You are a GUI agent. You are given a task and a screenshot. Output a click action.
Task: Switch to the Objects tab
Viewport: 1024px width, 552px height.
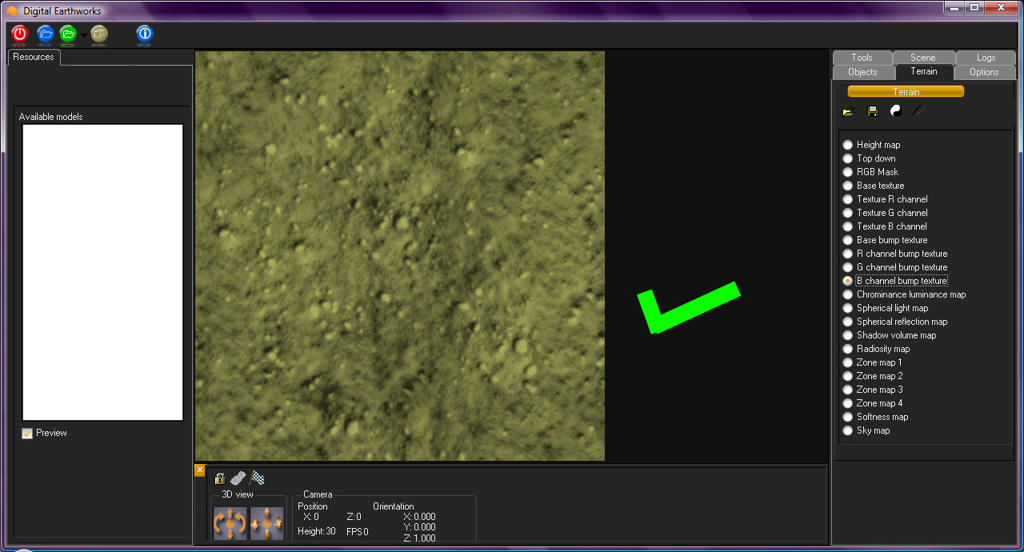[862, 72]
